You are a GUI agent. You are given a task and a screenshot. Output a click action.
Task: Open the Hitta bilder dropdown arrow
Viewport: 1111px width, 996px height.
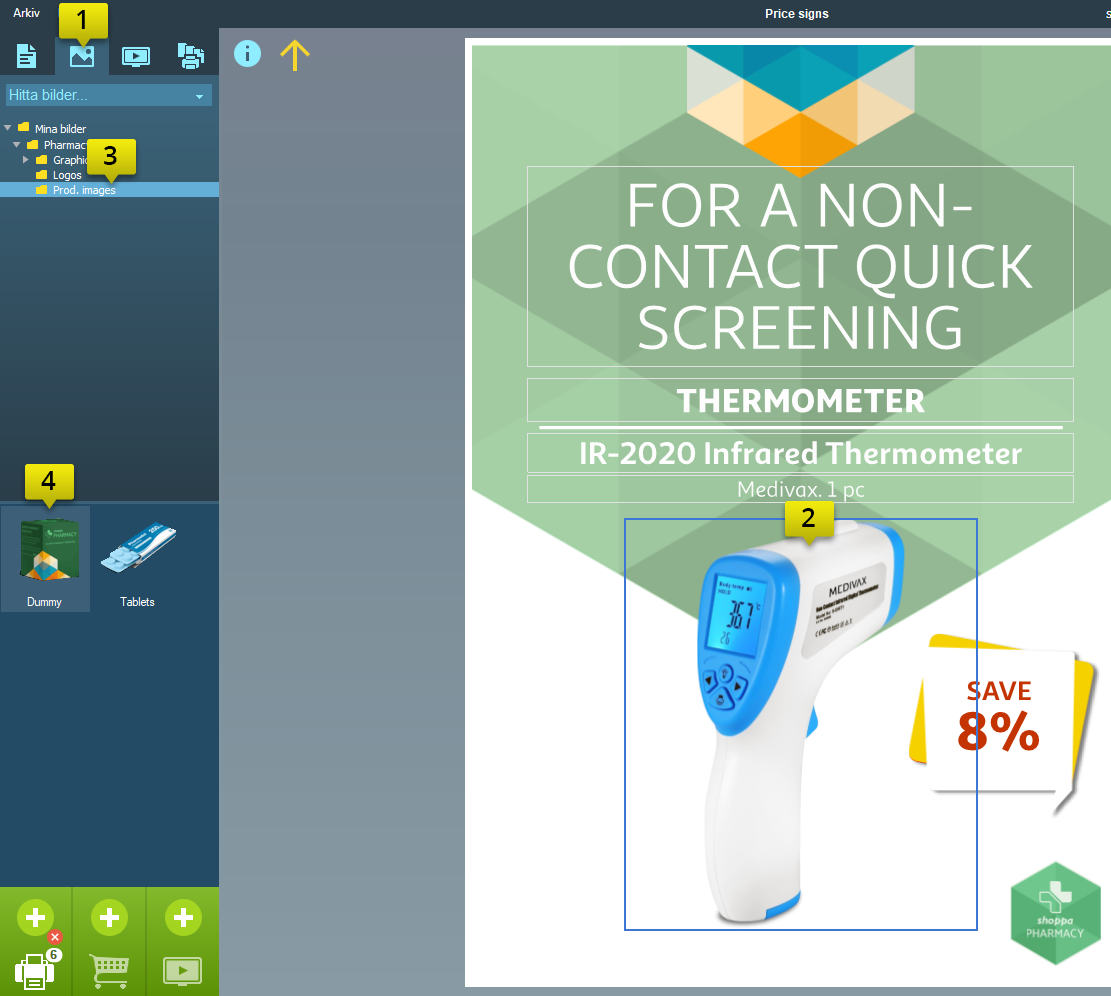click(x=199, y=96)
